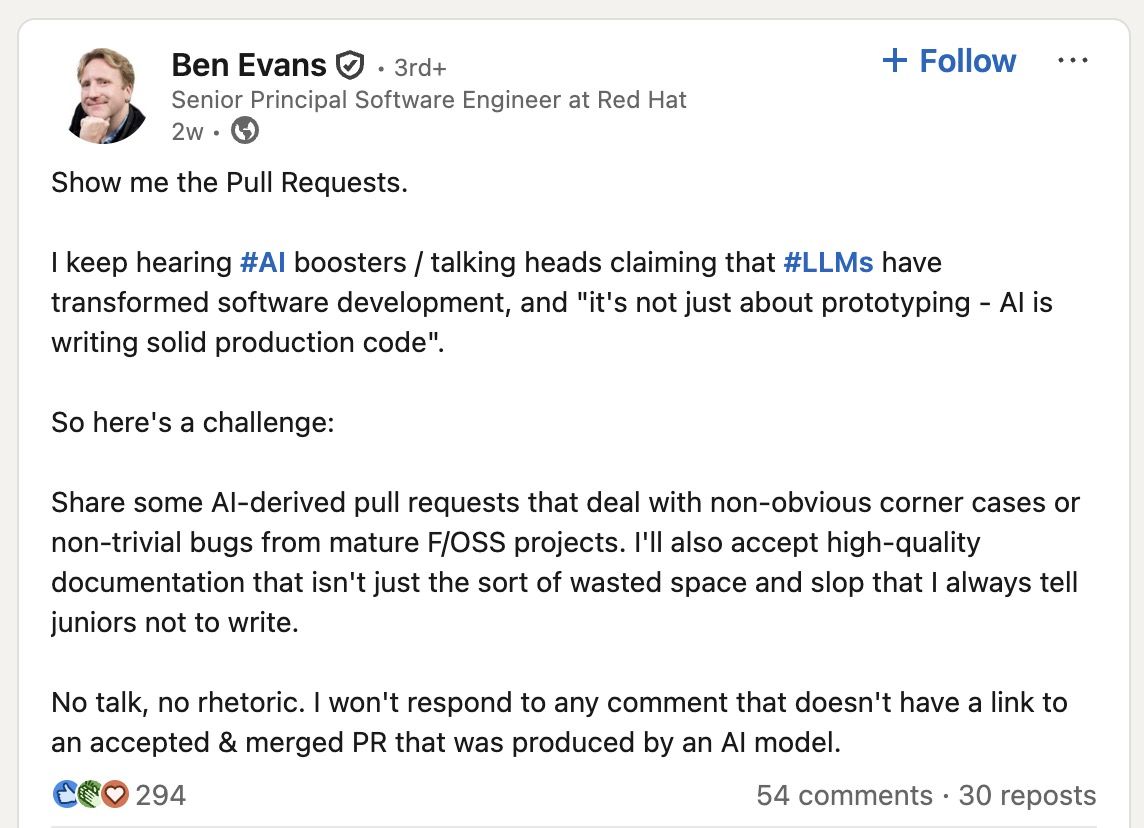Click the "Show me the Pull Requests." line
1144x828 pixels.
[229, 184]
